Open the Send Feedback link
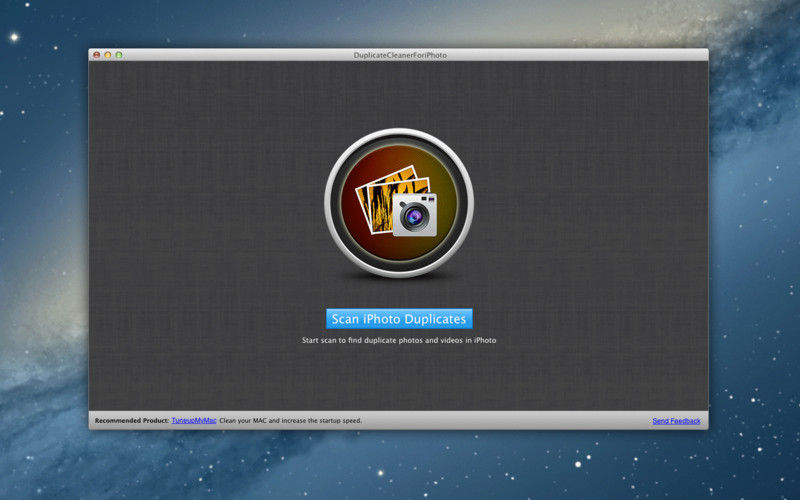The width and height of the screenshot is (800, 500). click(677, 421)
